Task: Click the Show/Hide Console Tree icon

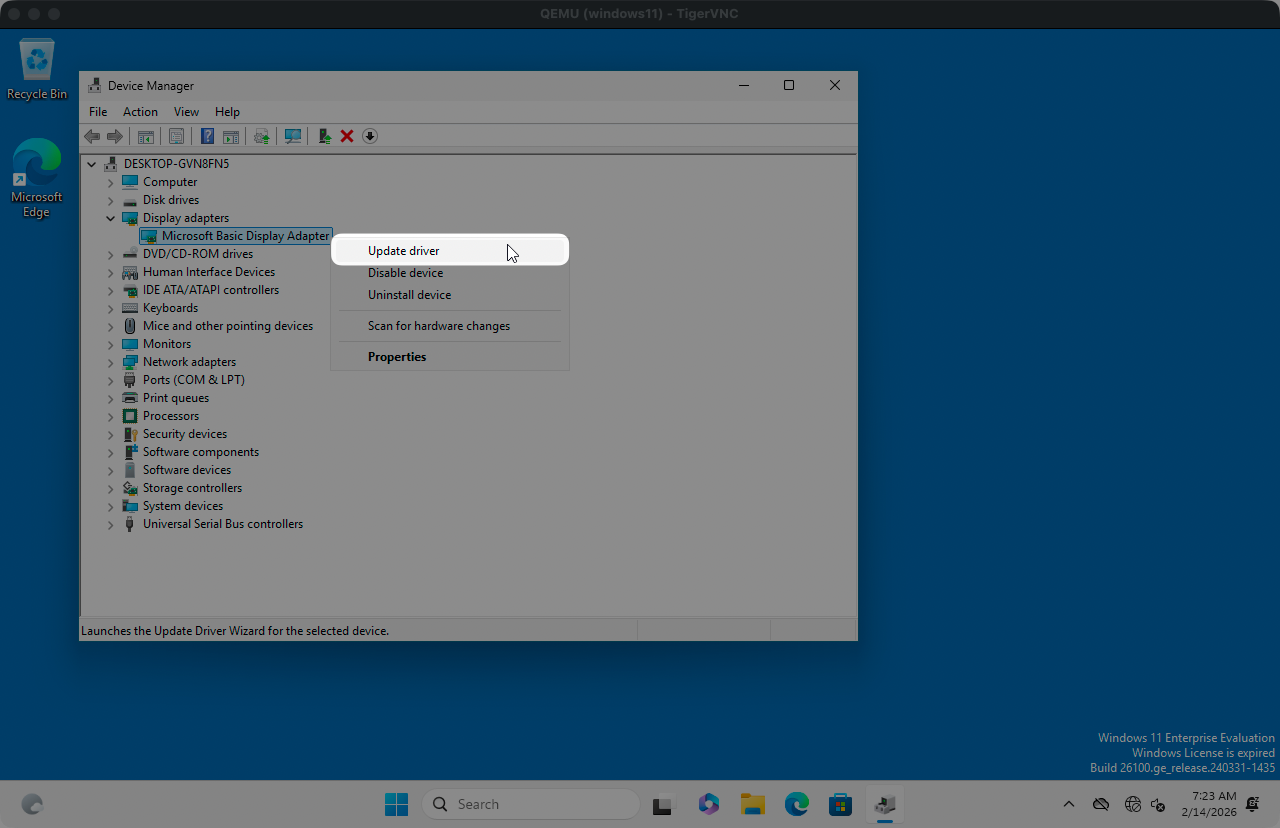Action: [x=146, y=136]
